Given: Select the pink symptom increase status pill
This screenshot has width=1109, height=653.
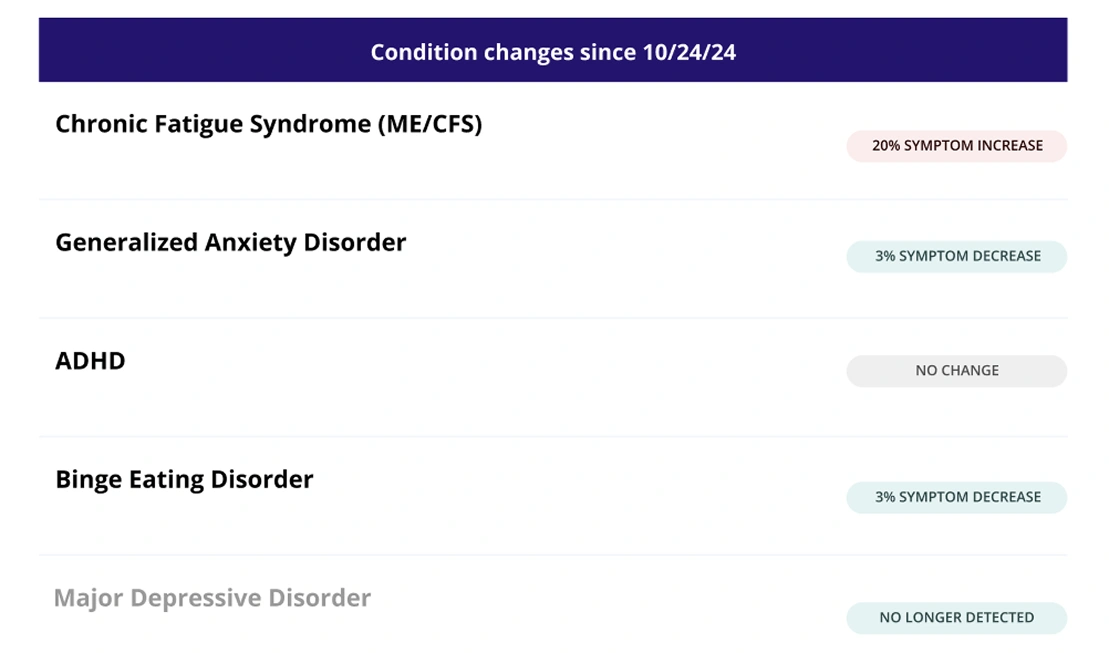Looking at the screenshot, I should point(956,146).
